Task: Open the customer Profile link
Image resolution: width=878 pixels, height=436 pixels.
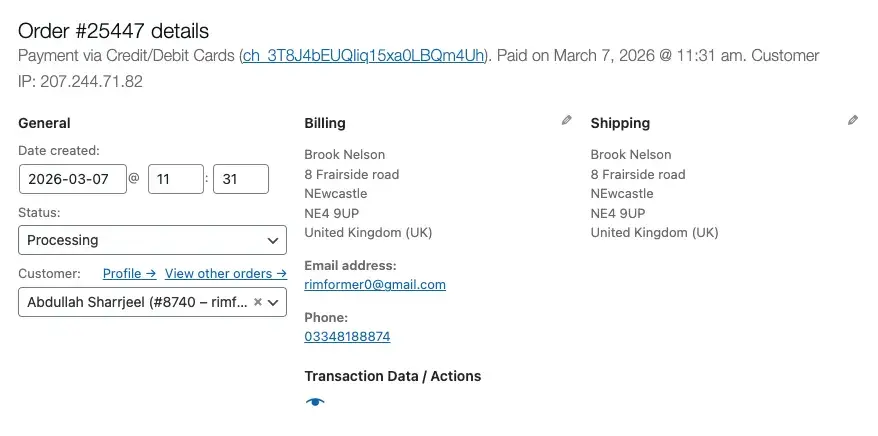Action: [129, 273]
